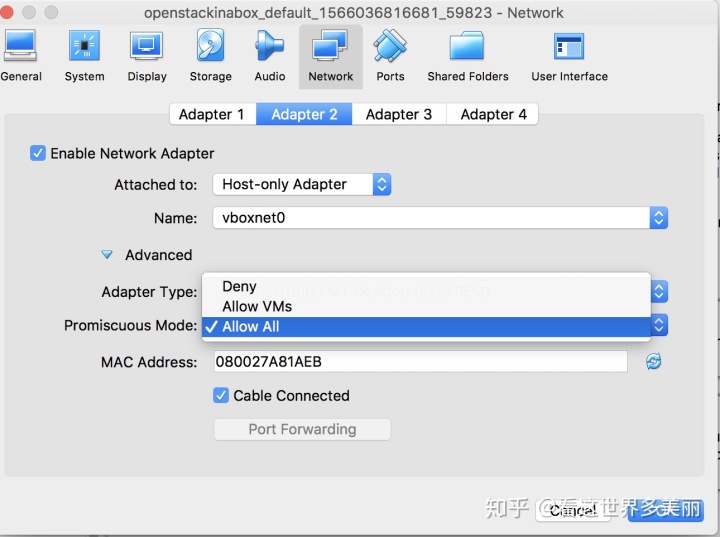Open the Adapter Type dropdown arrows
The height and width of the screenshot is (537, 720).
(x=659, y=291)
